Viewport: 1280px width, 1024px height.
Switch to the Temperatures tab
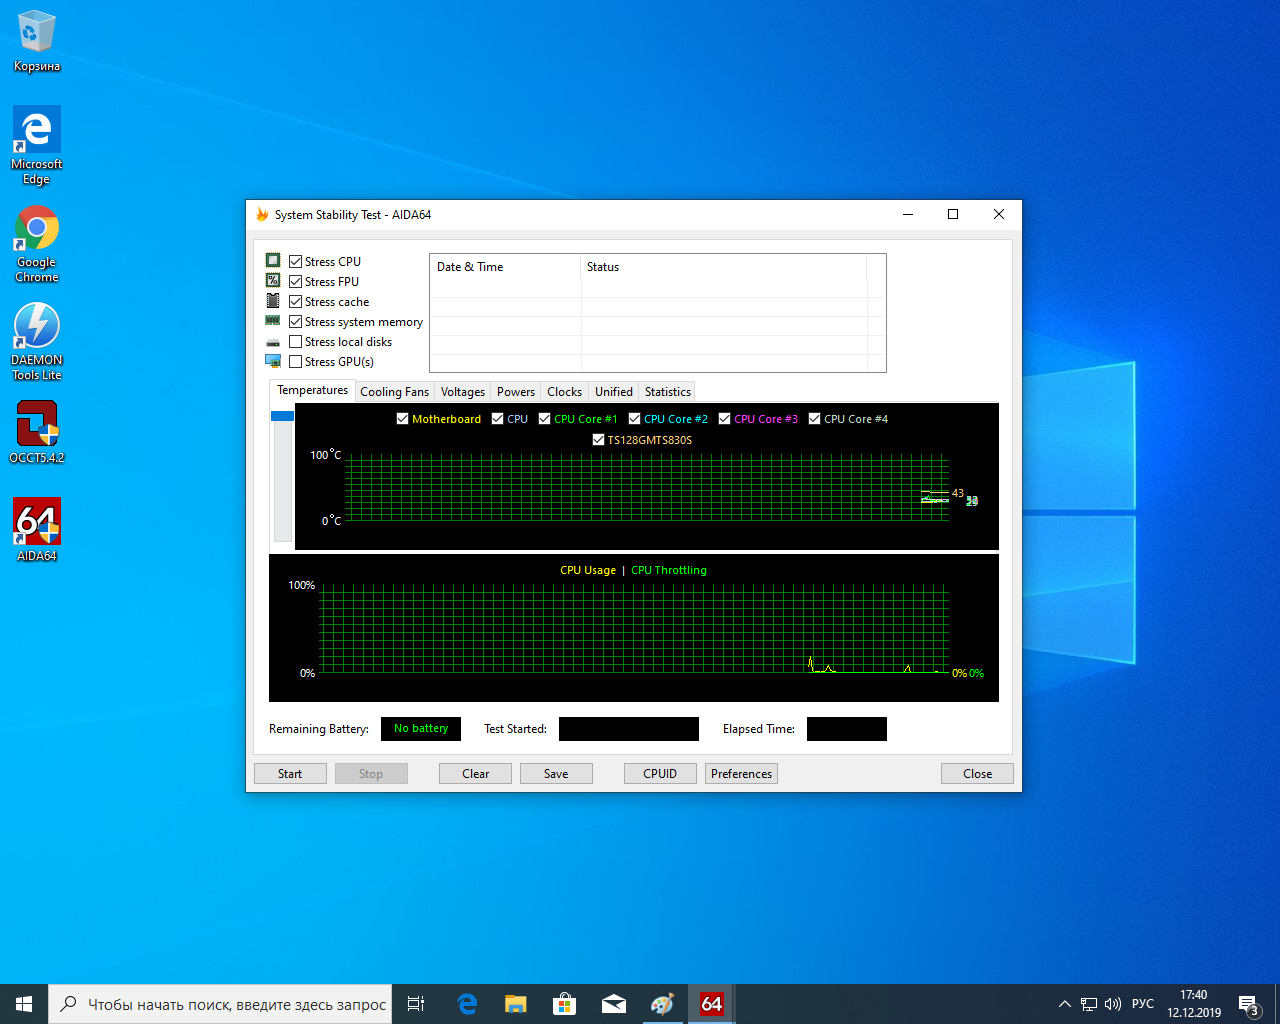pos(312,390)
